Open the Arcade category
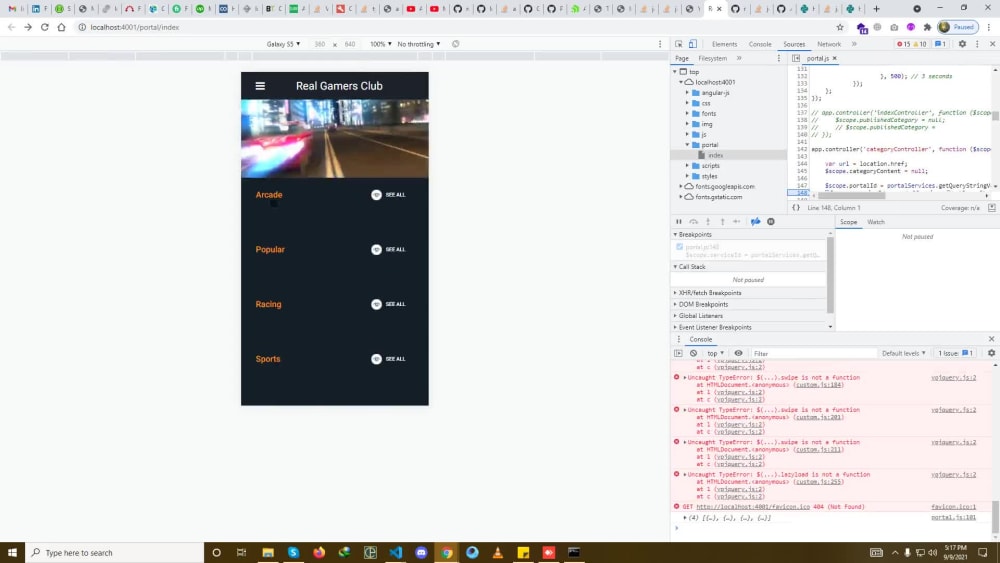The height and width of the screenshot is (563, 1000). (268, 195)
